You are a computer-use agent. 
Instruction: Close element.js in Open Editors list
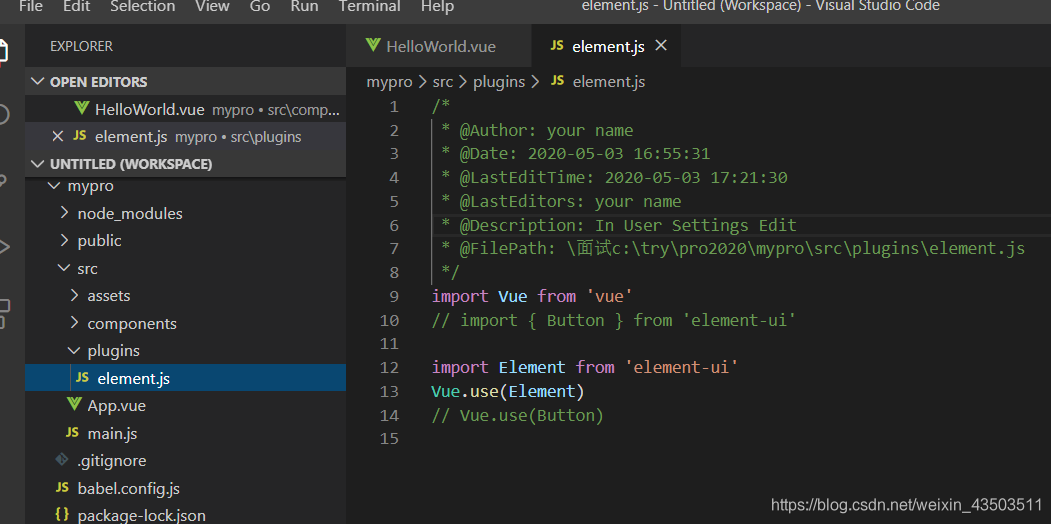[x=58, y=137]
